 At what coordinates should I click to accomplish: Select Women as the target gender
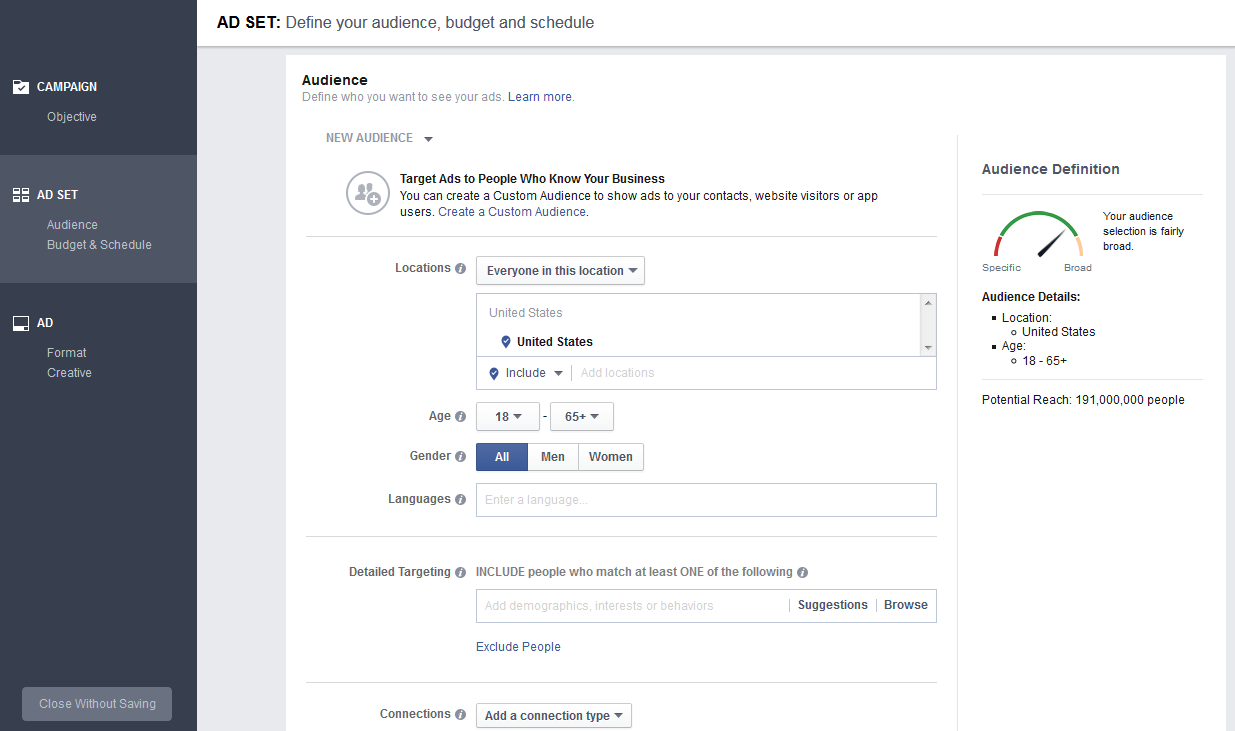click(610, 457)
